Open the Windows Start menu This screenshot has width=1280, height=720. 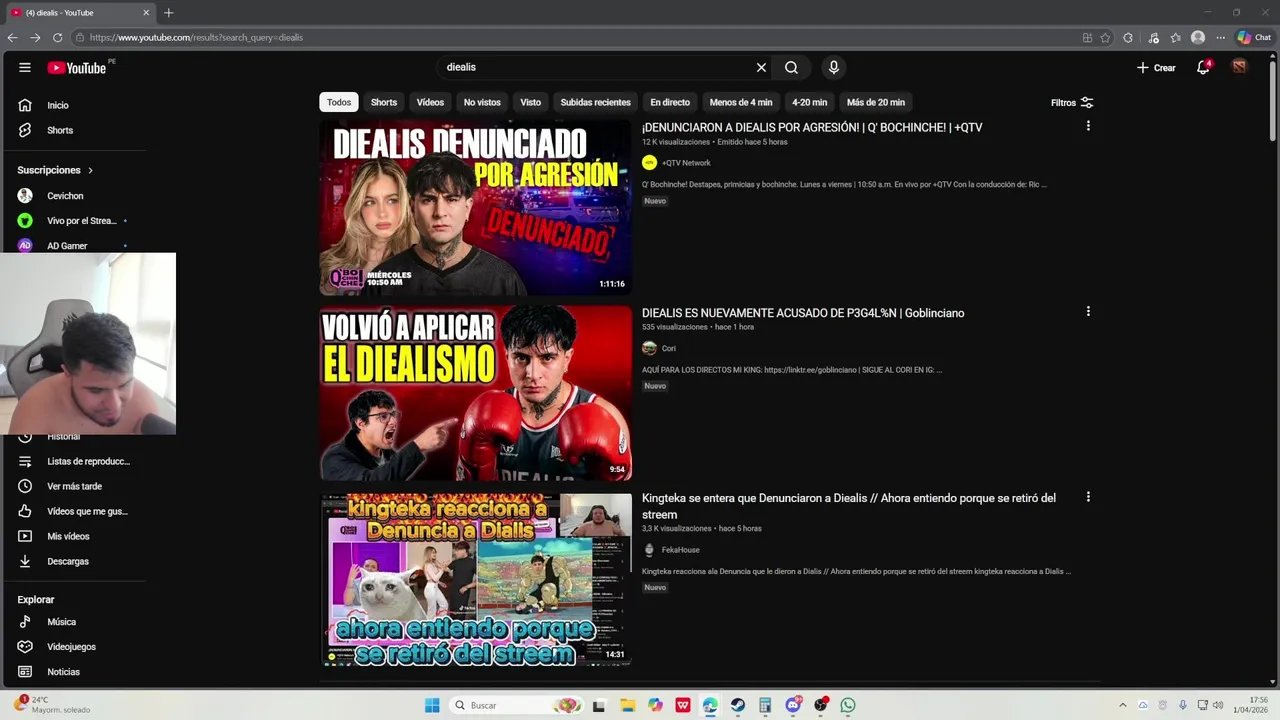(432, 705)
